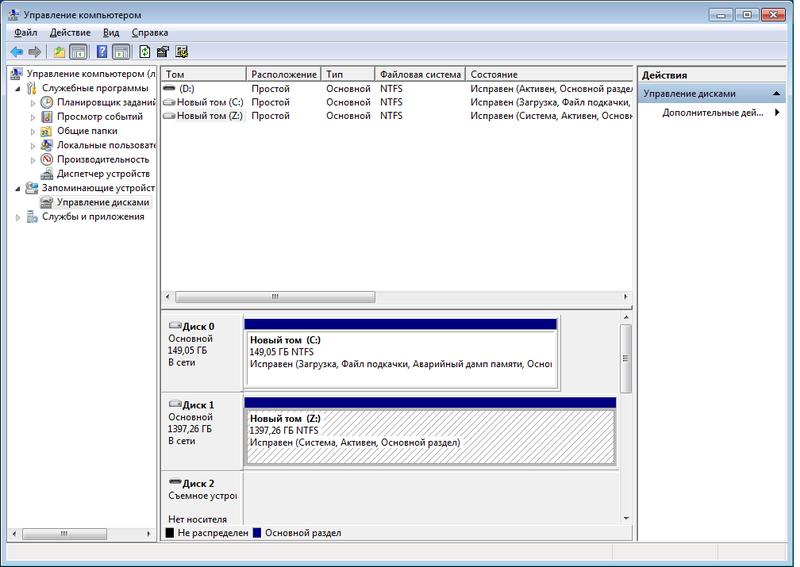Click the Диск 1 size 1397,26 ГБ label
Image resolution: width=800 pixels, height=567 pixels.
[189, 429]
